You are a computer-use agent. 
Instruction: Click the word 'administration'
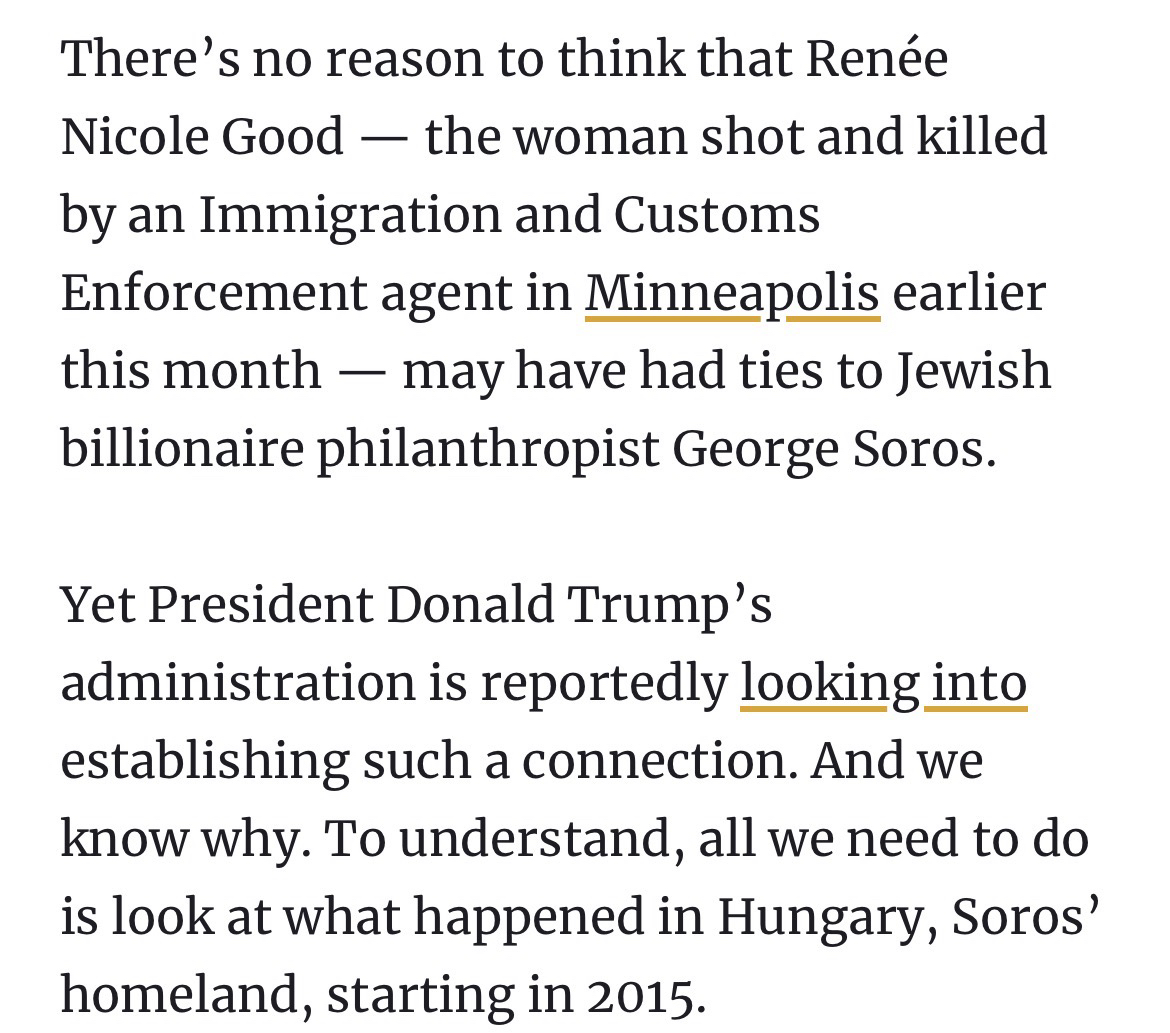[x=237, y=682]
